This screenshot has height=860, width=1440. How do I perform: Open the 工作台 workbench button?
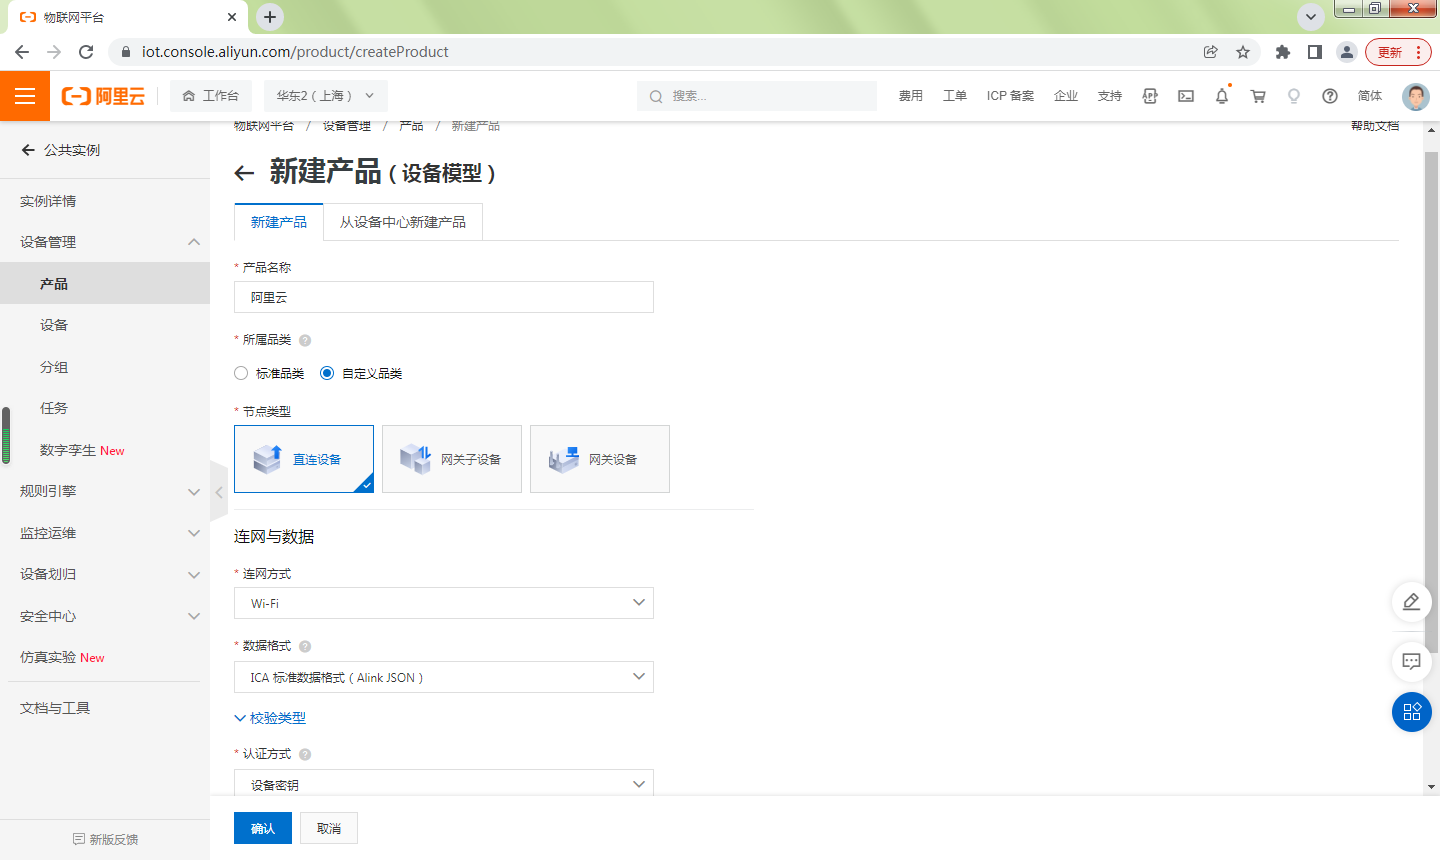coord(211,96)
